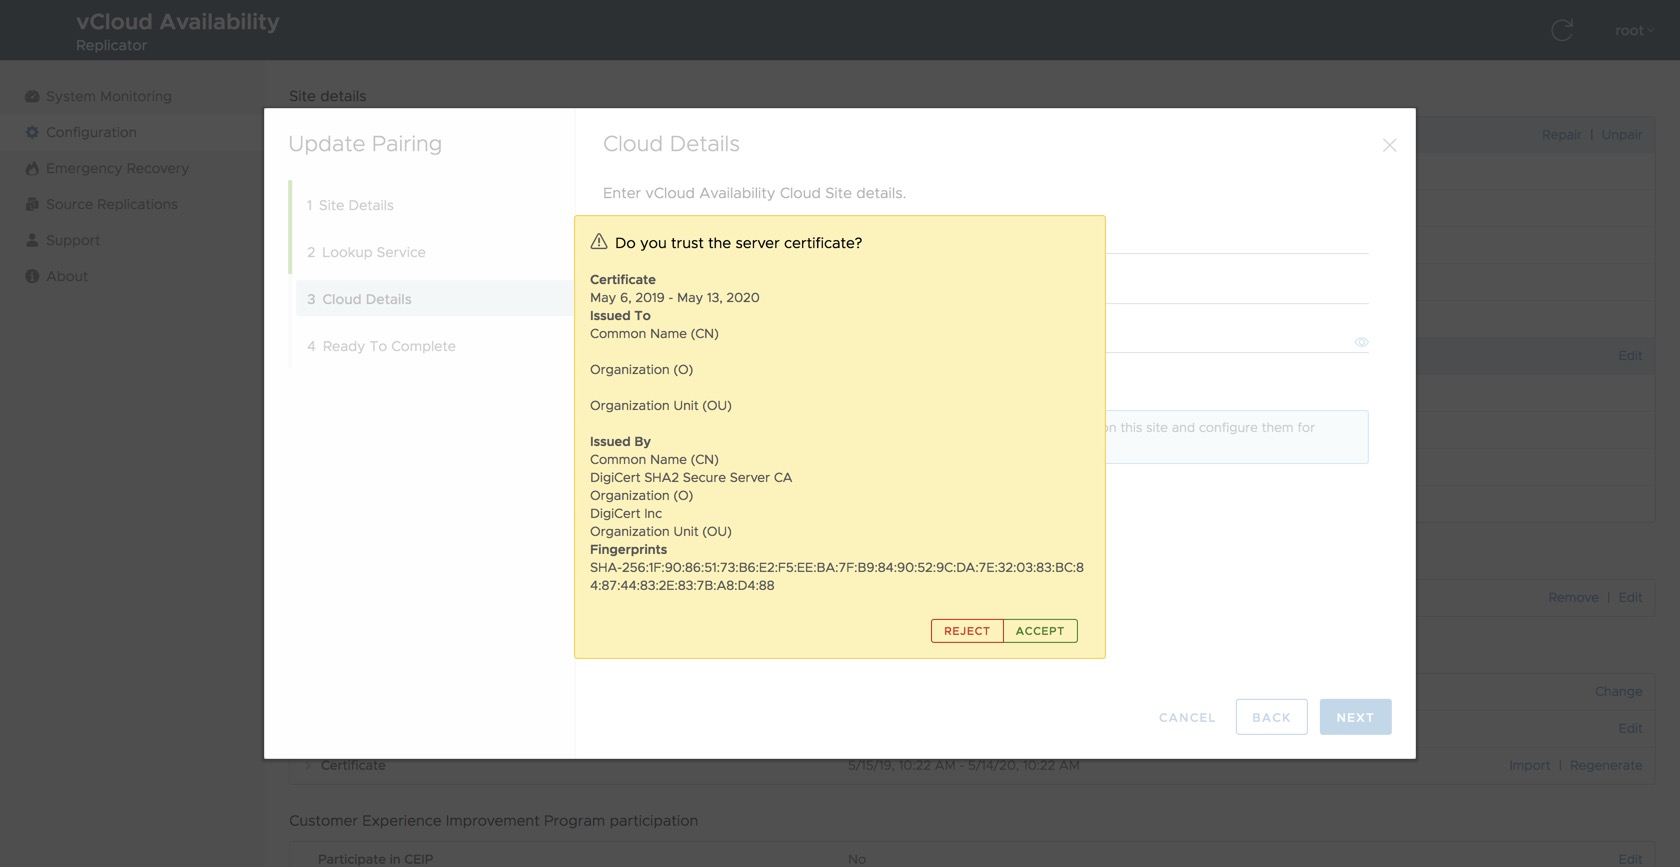The height and width of the screenshot is (867, 1680).
Task: Click the Emergency Recovery flame icon
Action: pos(32,169)
